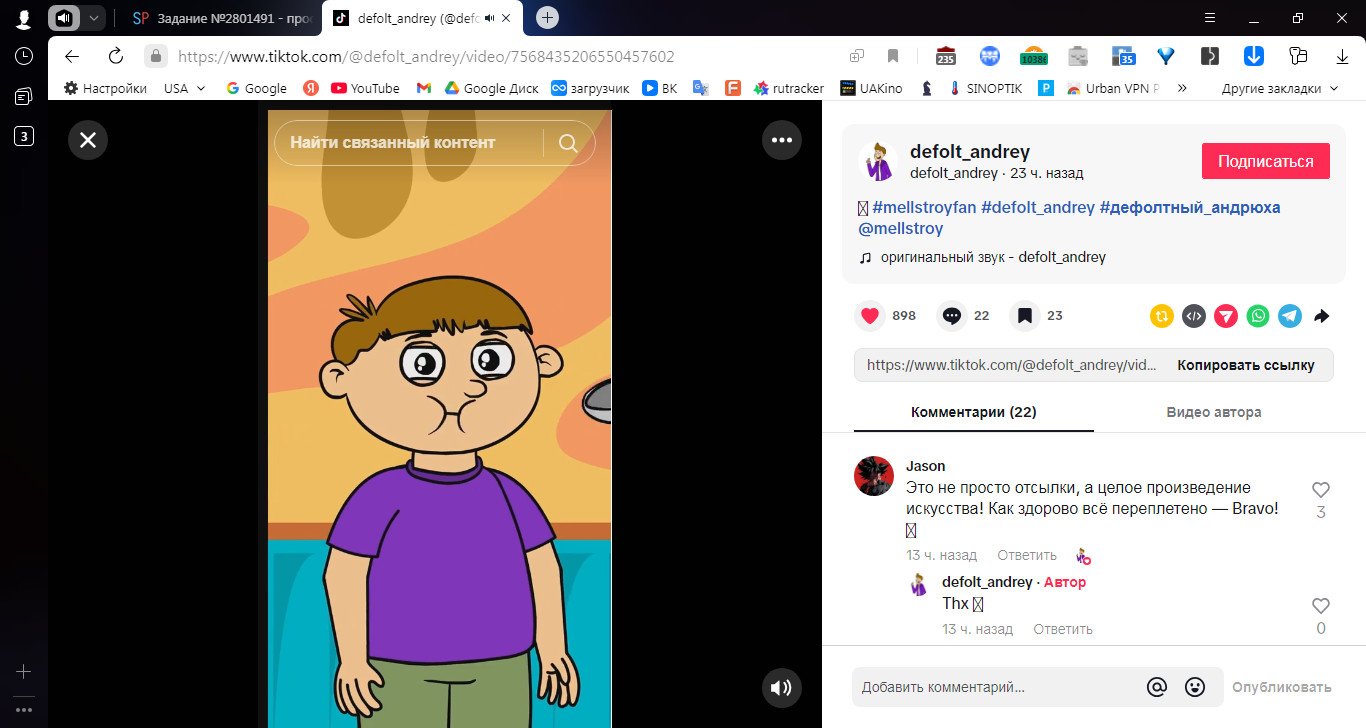
Task: Like the author's Thx reply
Action: click(x=1321, y=606)
